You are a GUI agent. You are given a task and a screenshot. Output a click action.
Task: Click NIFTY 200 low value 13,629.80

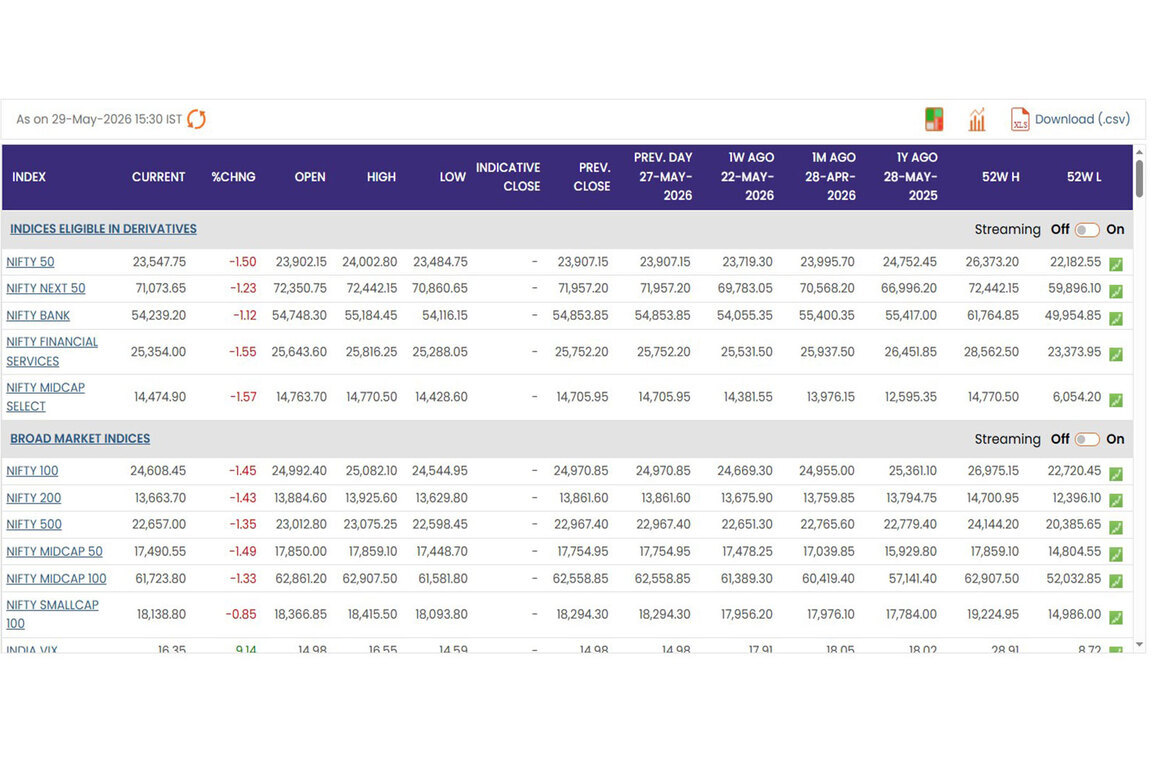(x=442, y=498)
